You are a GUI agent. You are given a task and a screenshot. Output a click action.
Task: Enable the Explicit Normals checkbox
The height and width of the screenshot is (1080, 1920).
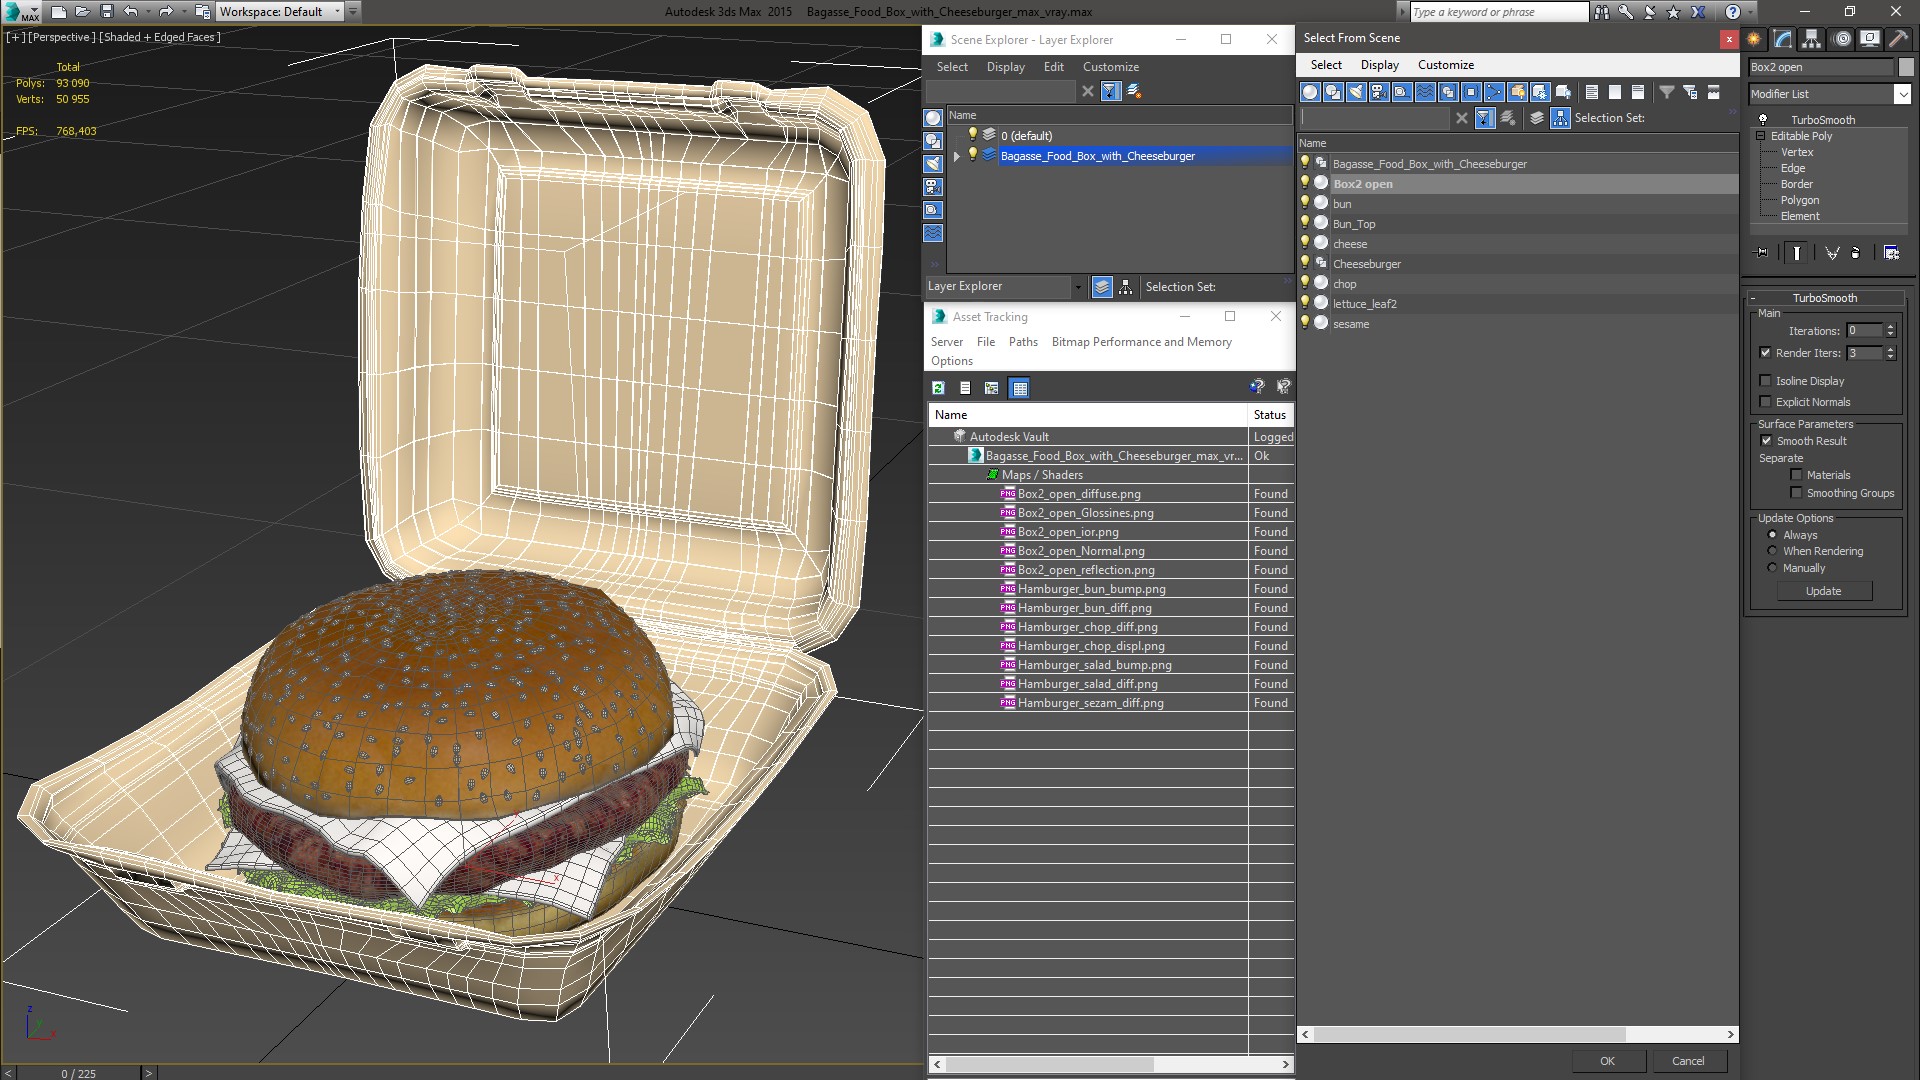(1765, 402)
